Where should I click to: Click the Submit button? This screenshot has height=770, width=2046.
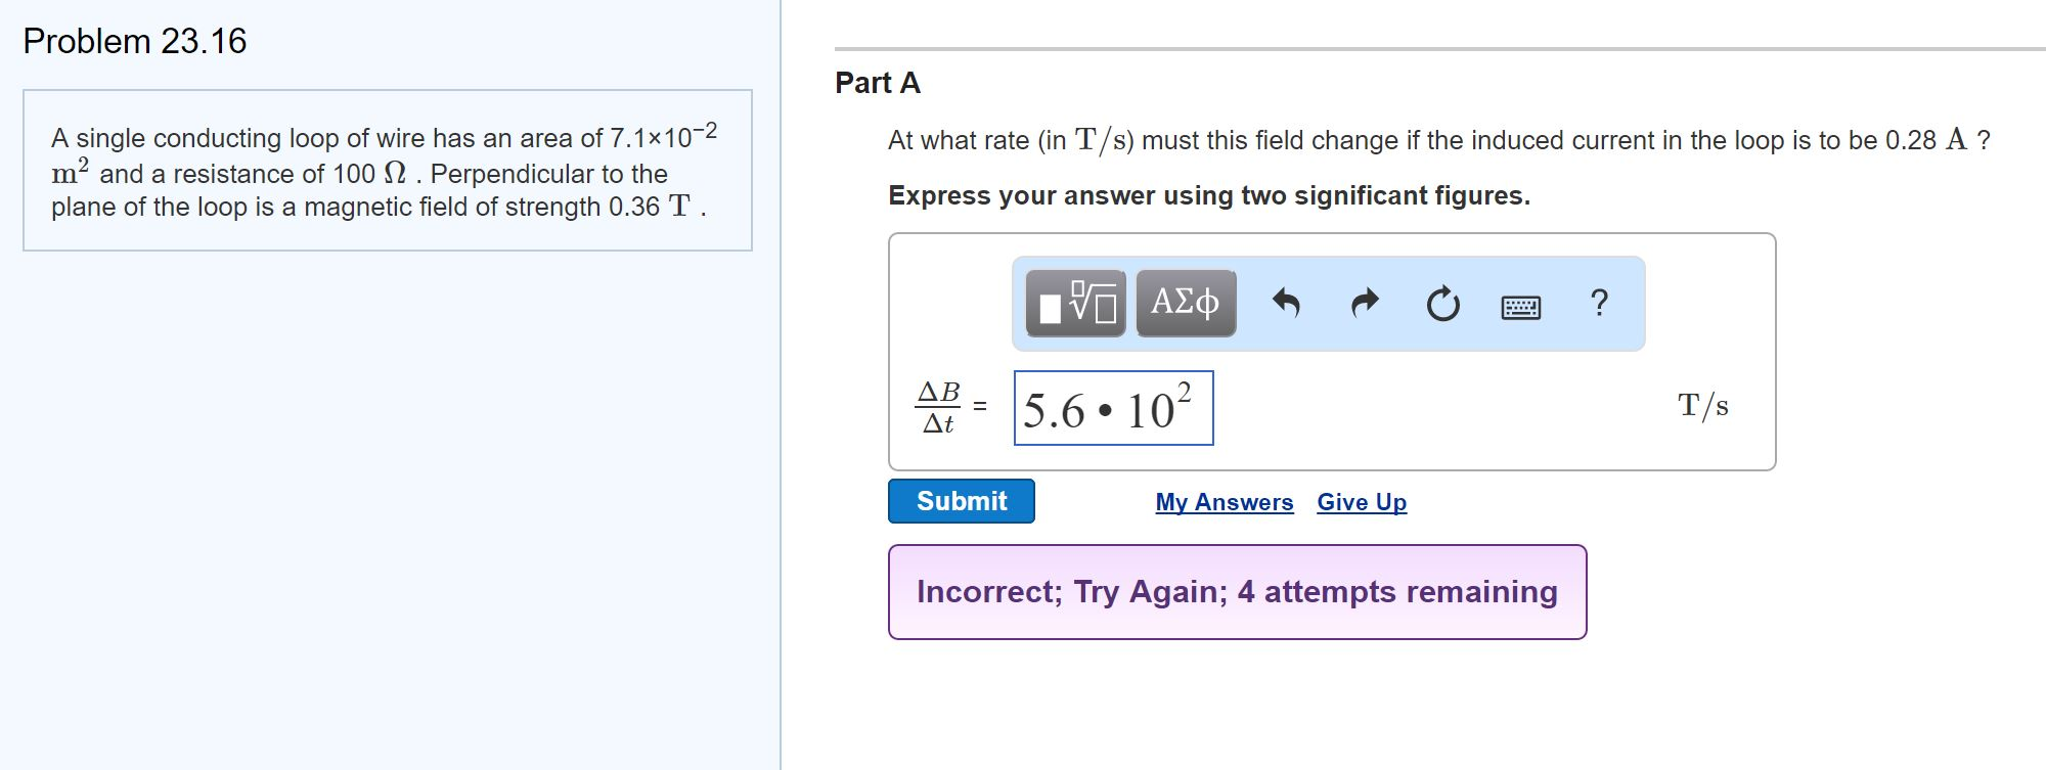[x=960, y=500]
